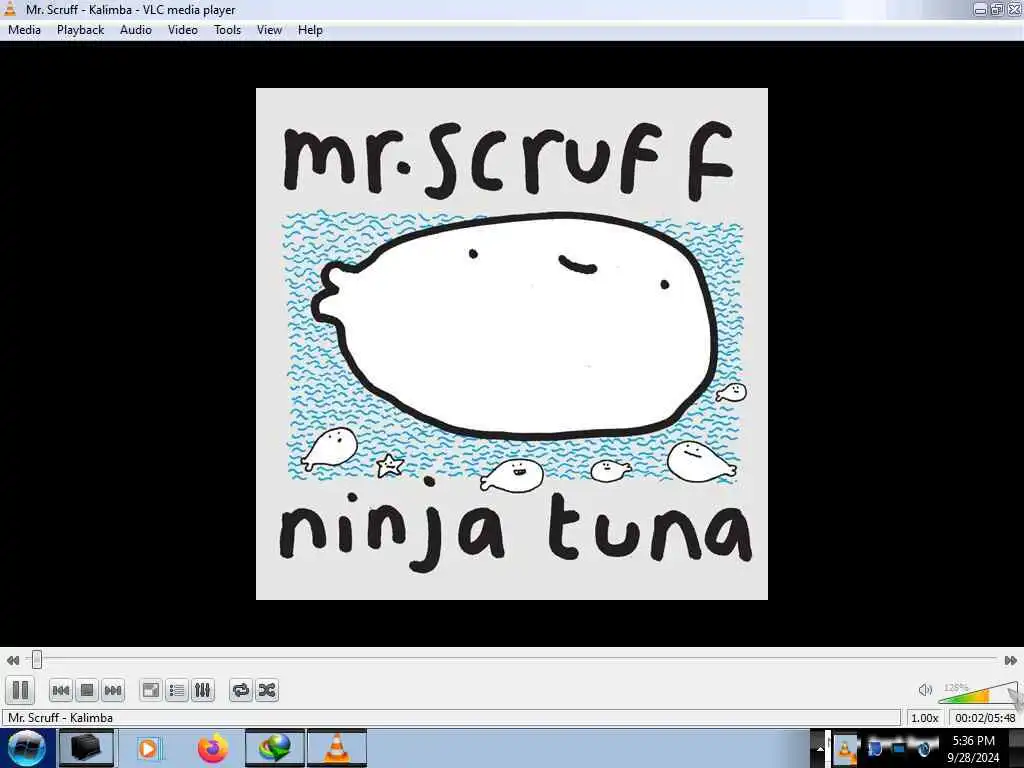Click the seek bar timeline
This screenshot has width=1024, height=768.
coord(511,658)
